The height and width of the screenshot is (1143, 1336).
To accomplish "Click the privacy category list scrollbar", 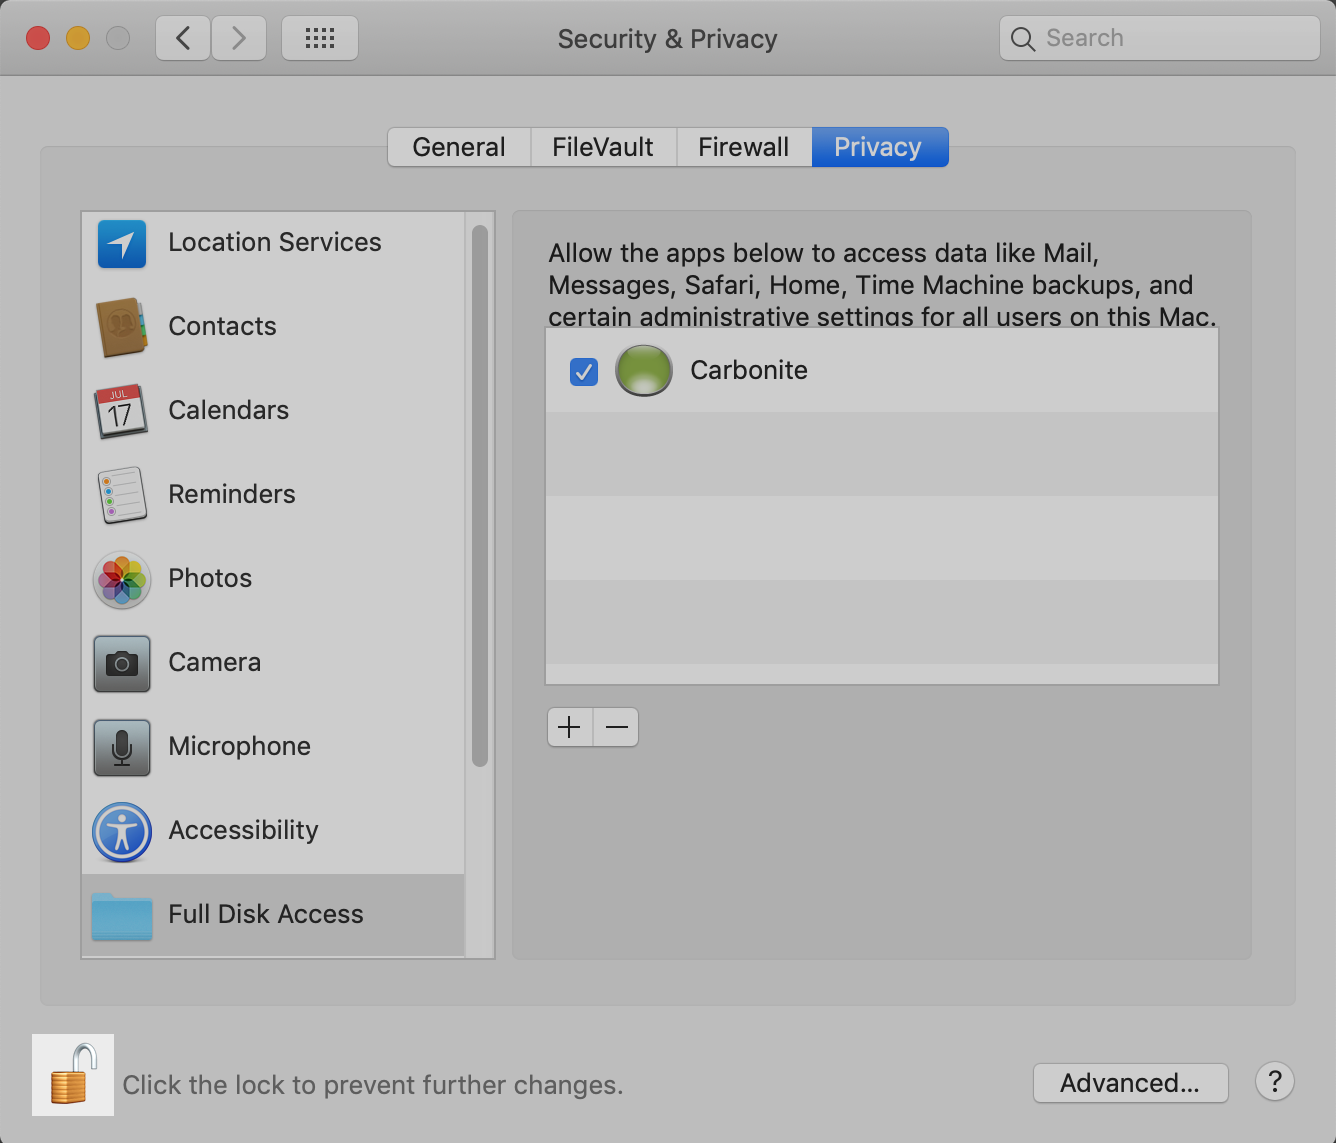I will click(480, 496).
